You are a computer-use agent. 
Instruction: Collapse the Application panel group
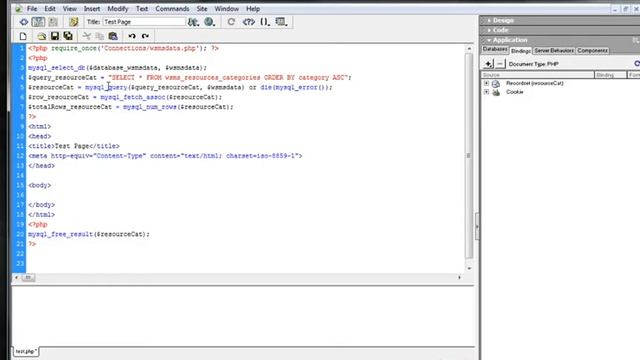(489, 40)
